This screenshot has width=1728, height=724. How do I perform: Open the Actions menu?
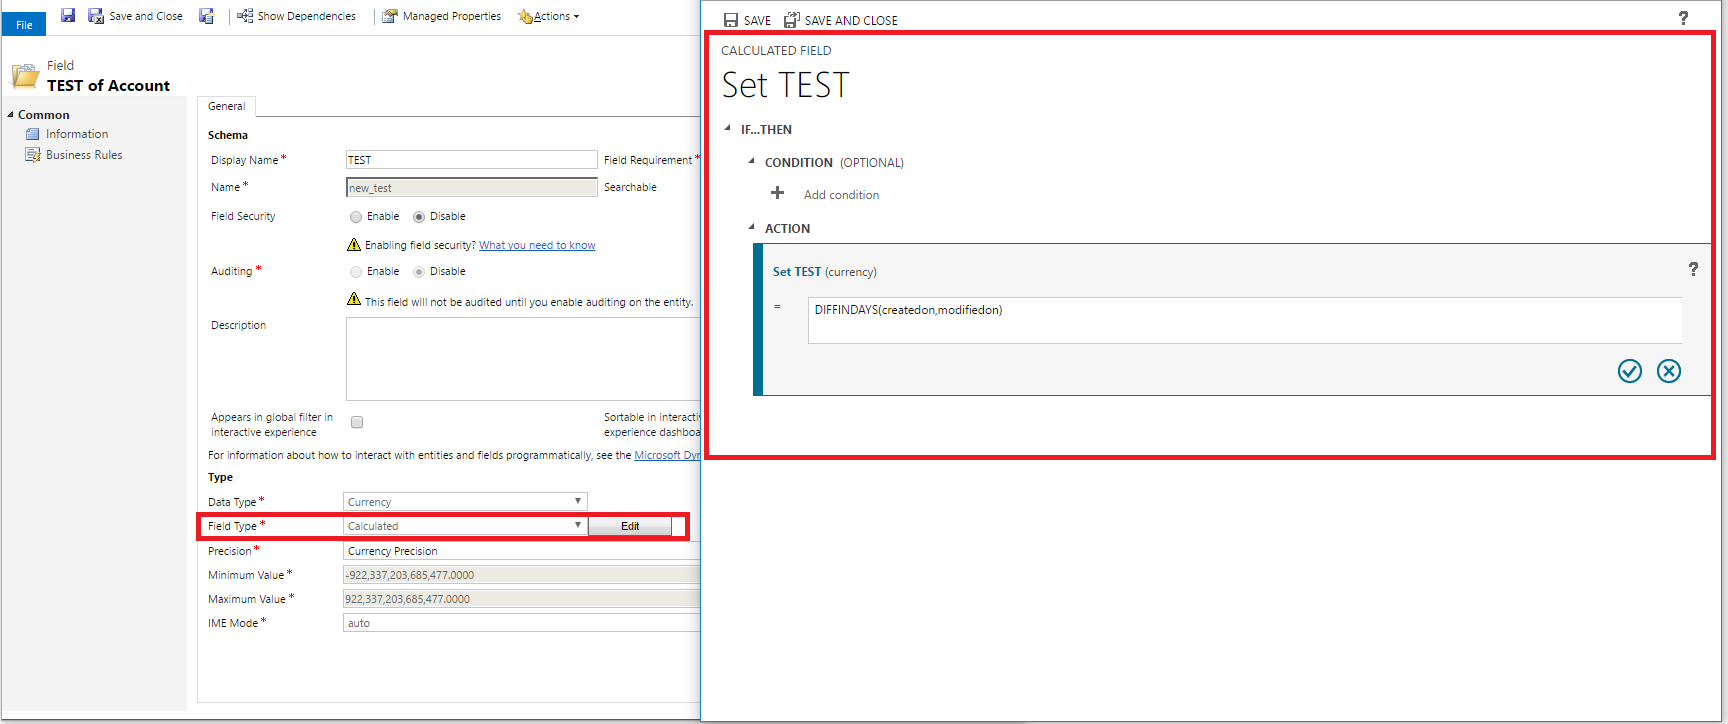click(549, 16)
